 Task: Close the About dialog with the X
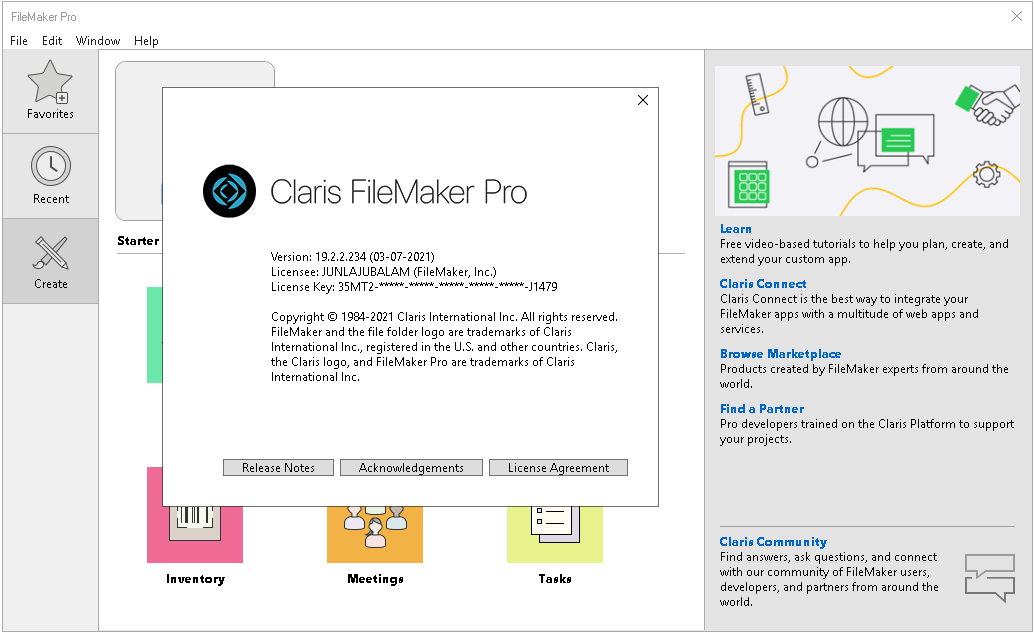643,100
